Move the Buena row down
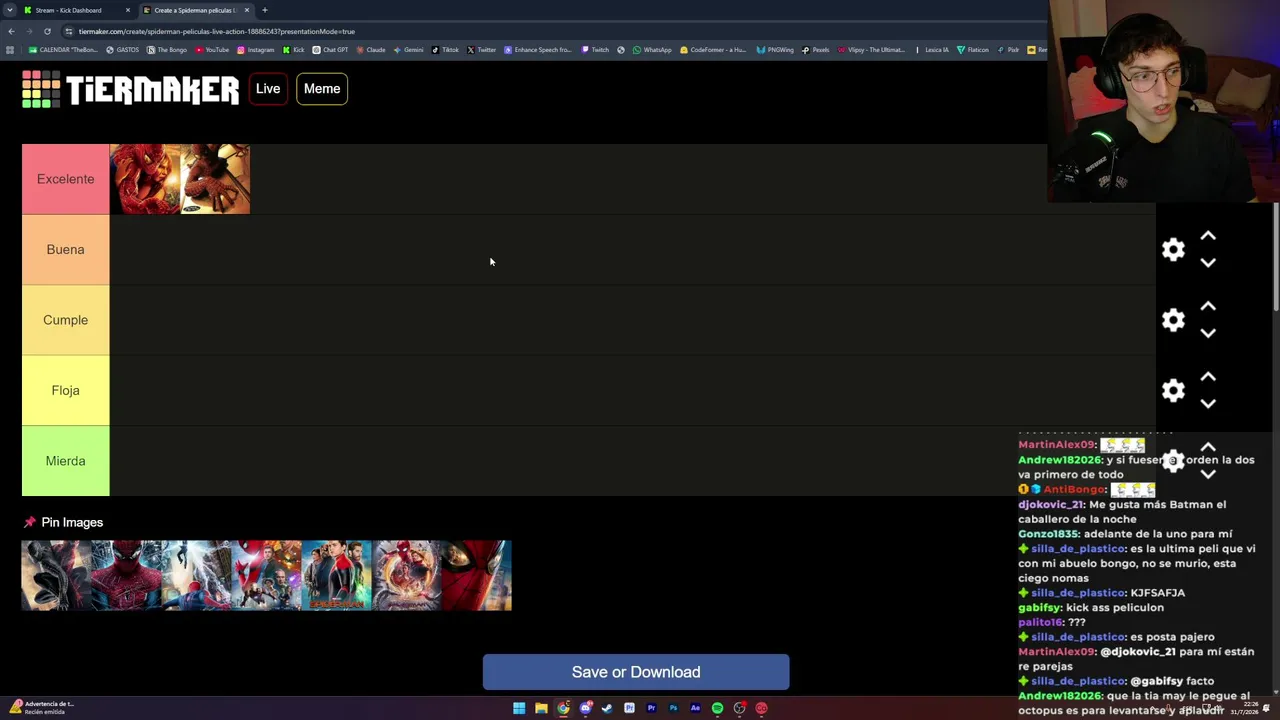The image size is (1280, 720). click(x=1208, y=262)
